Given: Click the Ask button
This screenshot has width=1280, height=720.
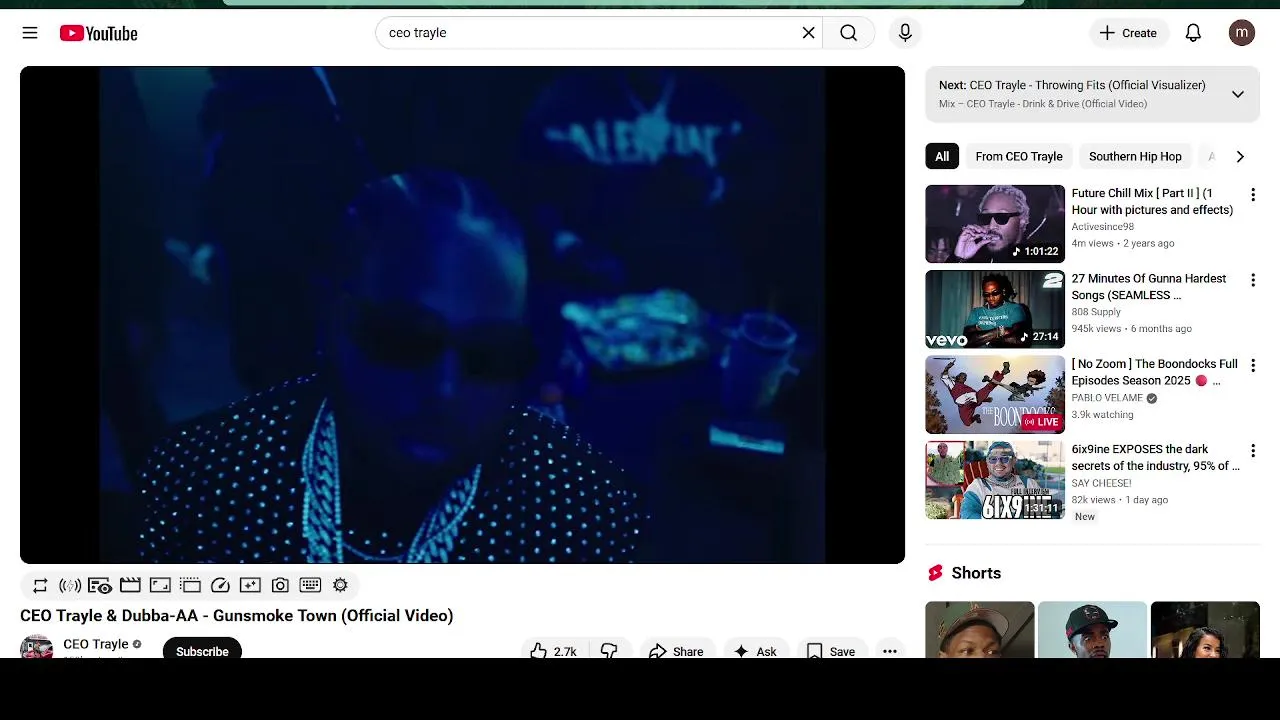Looking at the screenshot, I should (x=756, y=650).
